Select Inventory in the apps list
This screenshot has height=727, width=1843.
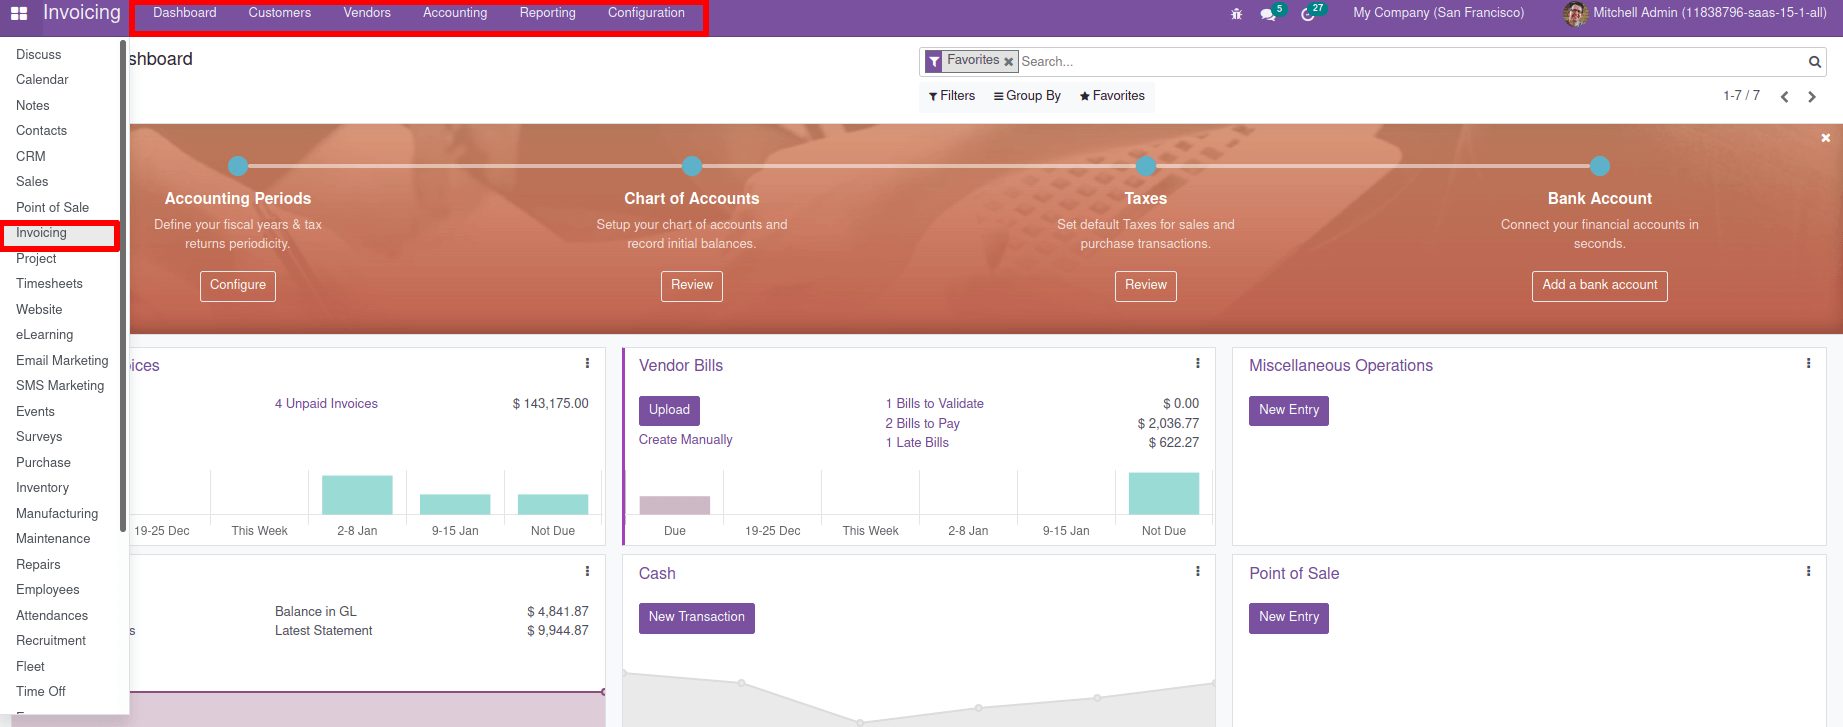[42, 488]
